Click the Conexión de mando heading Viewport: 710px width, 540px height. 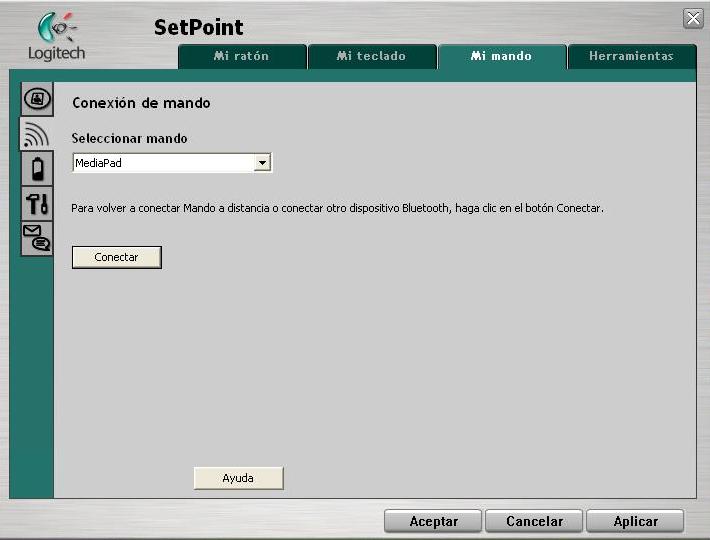click(x=141, y=103)
